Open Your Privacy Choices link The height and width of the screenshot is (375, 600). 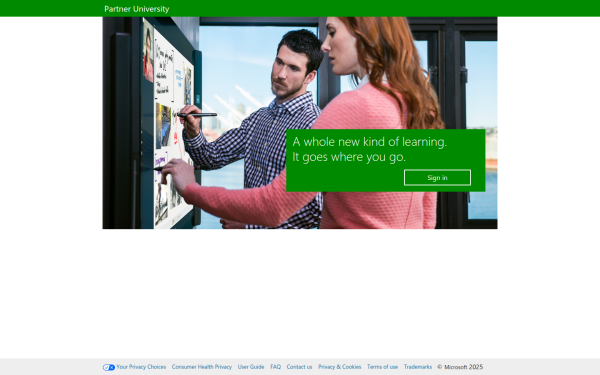[x=141, y=367]
